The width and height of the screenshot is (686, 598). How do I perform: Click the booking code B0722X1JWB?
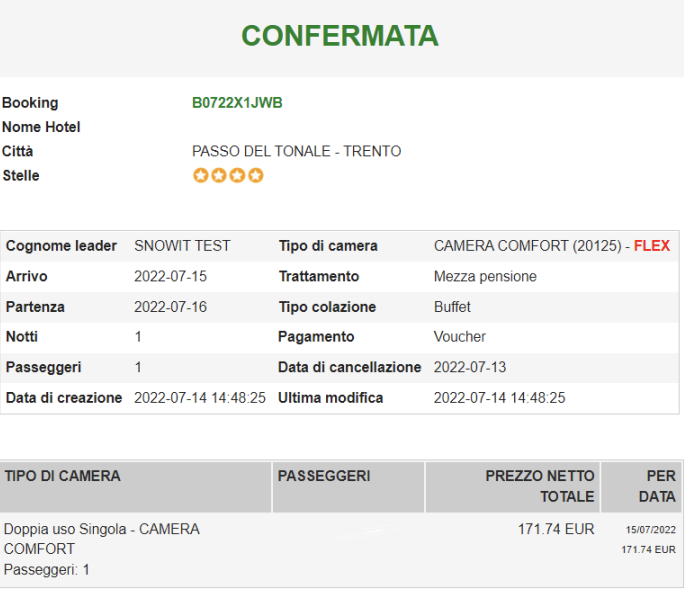click(x=237, y=103)
